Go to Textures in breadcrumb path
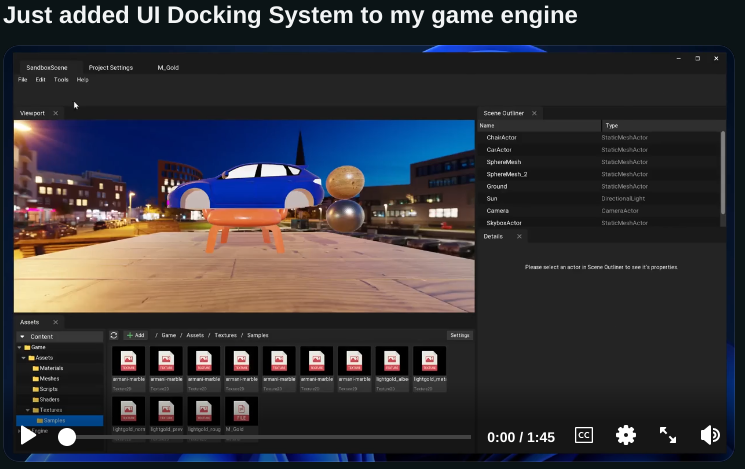Viewport: 745px width, 469px height. click(225, 335)
